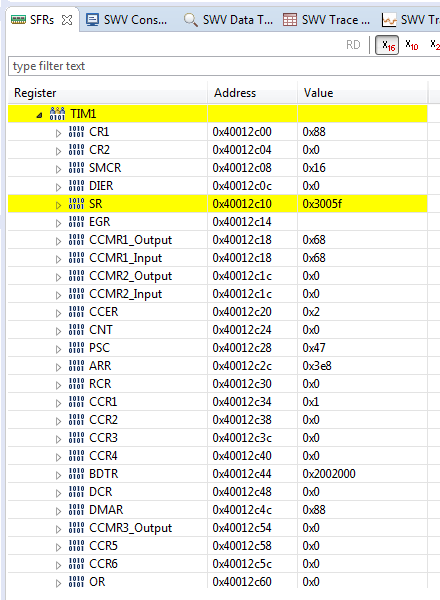Switch to binary X2 number format
This screenshot has width=440, height=600.
click(435, 45)
